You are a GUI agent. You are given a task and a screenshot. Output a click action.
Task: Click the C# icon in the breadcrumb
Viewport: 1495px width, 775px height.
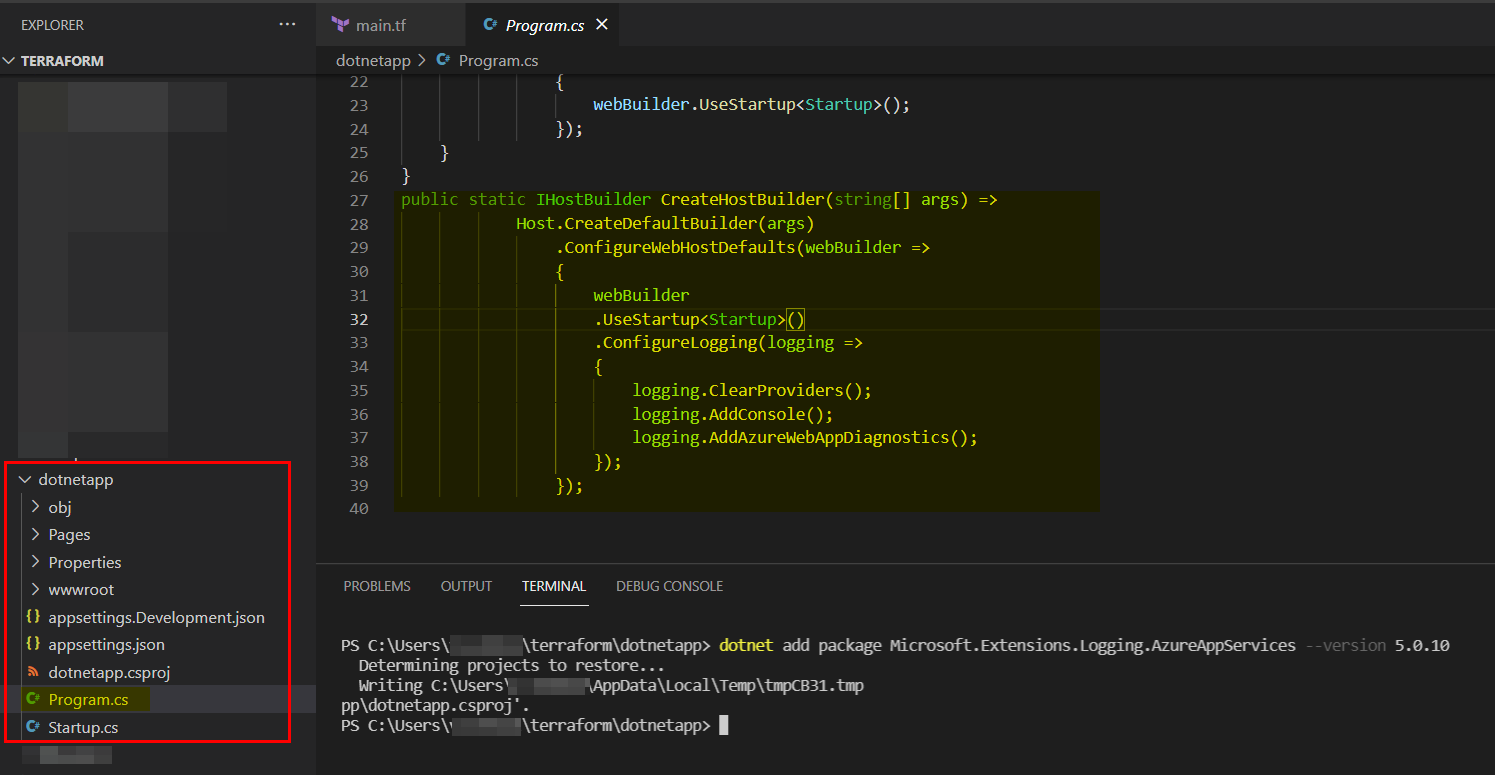click(x=444, y=61)
